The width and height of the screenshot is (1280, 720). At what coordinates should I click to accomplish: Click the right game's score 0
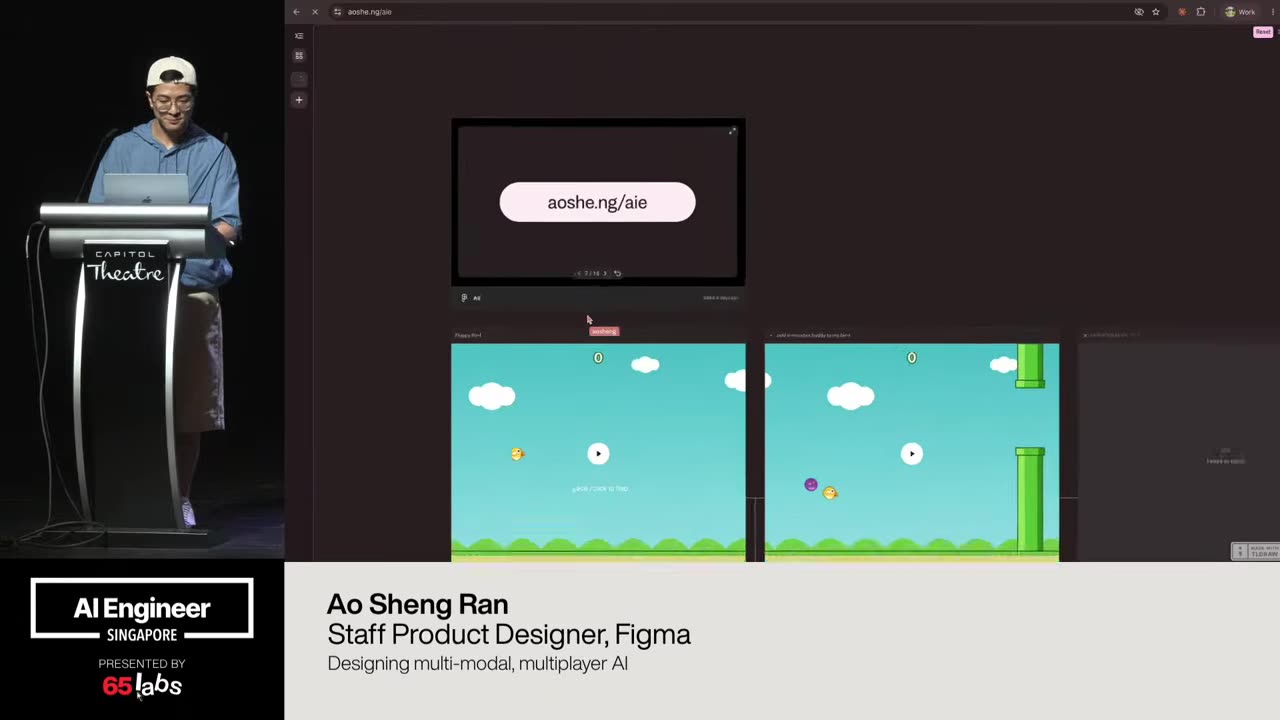click(x=911, y=358)
